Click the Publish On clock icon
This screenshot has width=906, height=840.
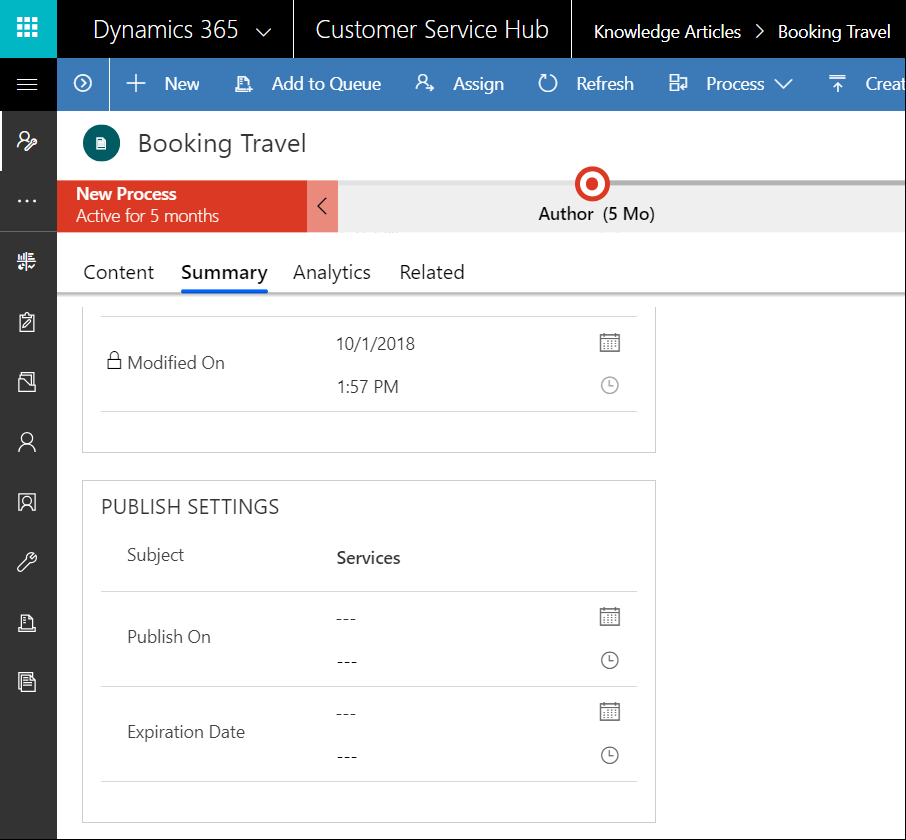[x=609, y=661]
